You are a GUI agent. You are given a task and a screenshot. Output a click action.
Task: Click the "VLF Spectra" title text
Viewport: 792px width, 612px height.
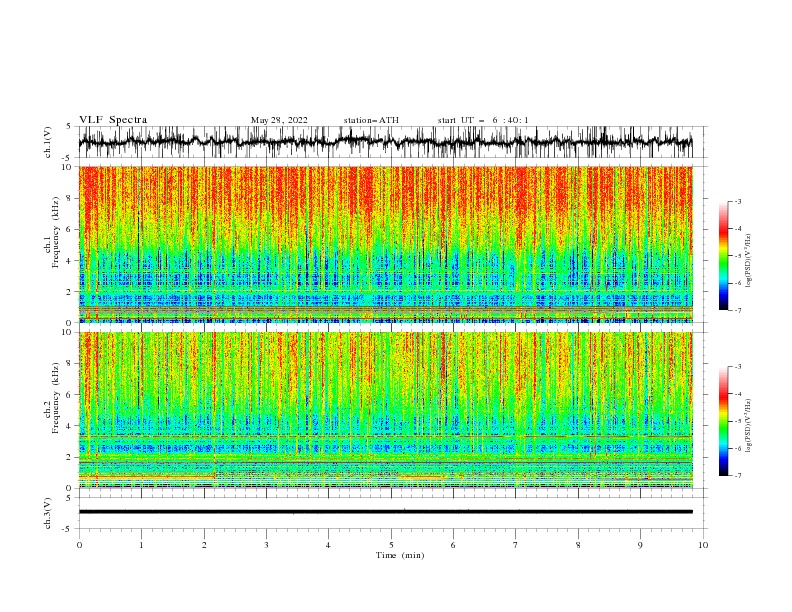coord(113,120)
